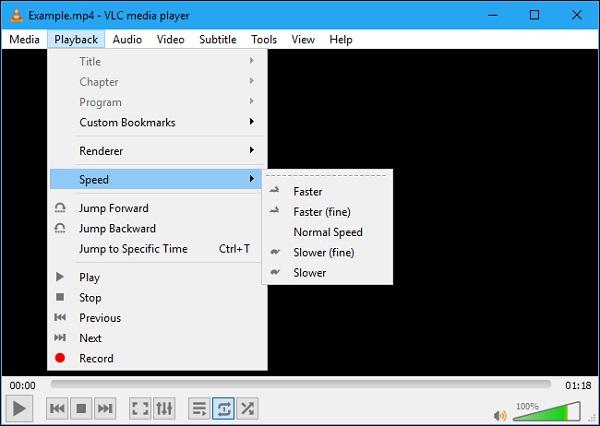The width and height of the screenshot is (600, 426).
Task: Choose Faster (fine) speed option
Action: click(327, 212)
